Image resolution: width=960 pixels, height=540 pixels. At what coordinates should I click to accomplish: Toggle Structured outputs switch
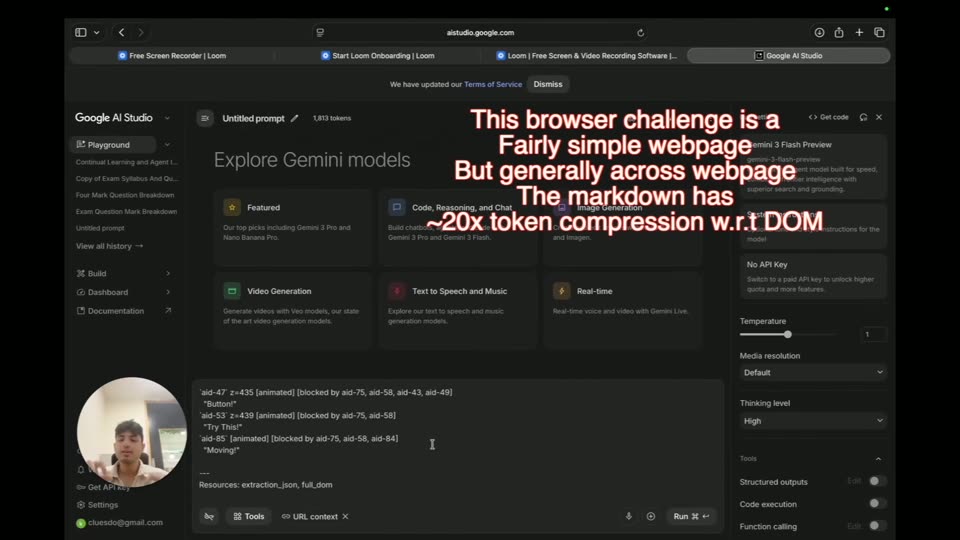click(877, 481)
